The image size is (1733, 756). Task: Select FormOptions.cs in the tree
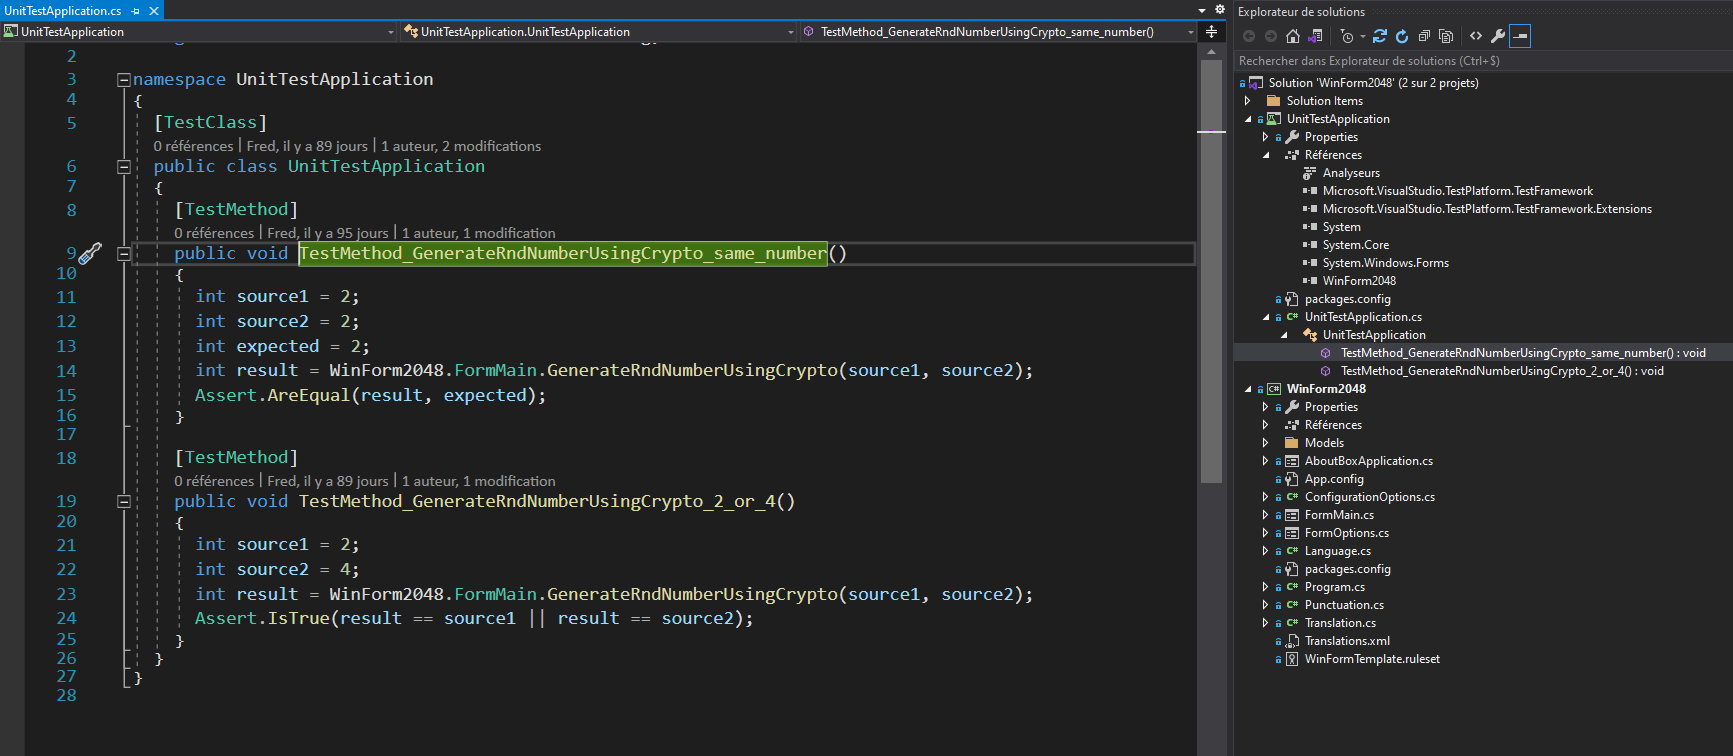tap(1346, 533)
